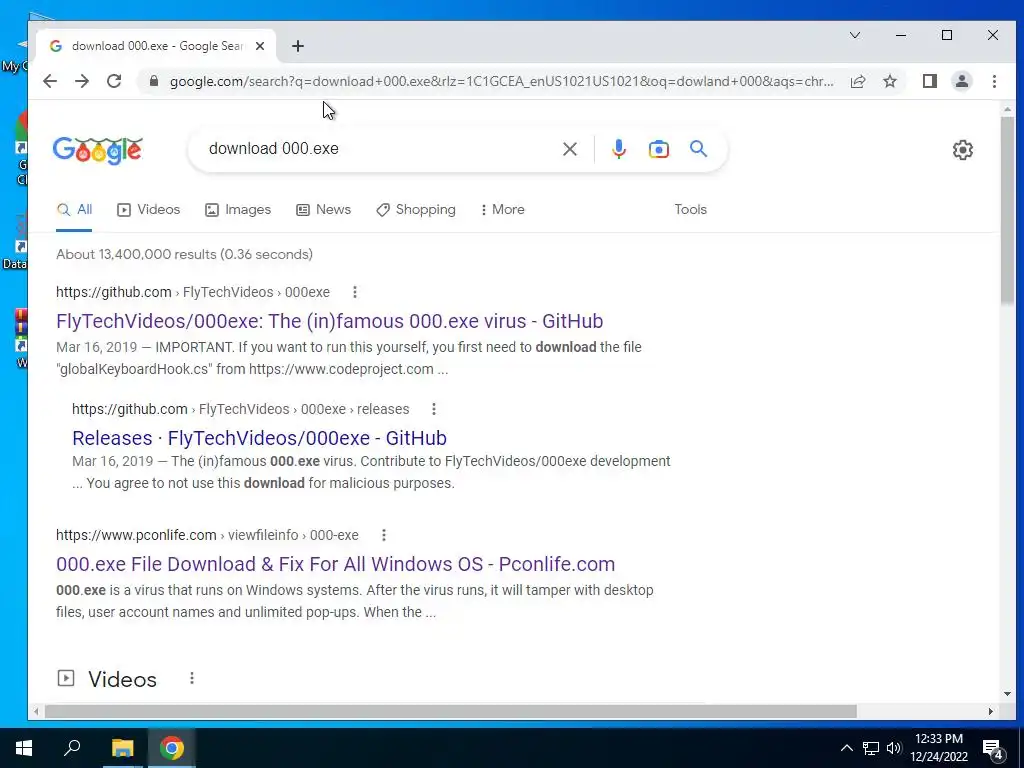Open the Chrome profile avatar menu
The height and width of the screenshot is (768, 1024).
pyautogui.click(x=961, y=81)
